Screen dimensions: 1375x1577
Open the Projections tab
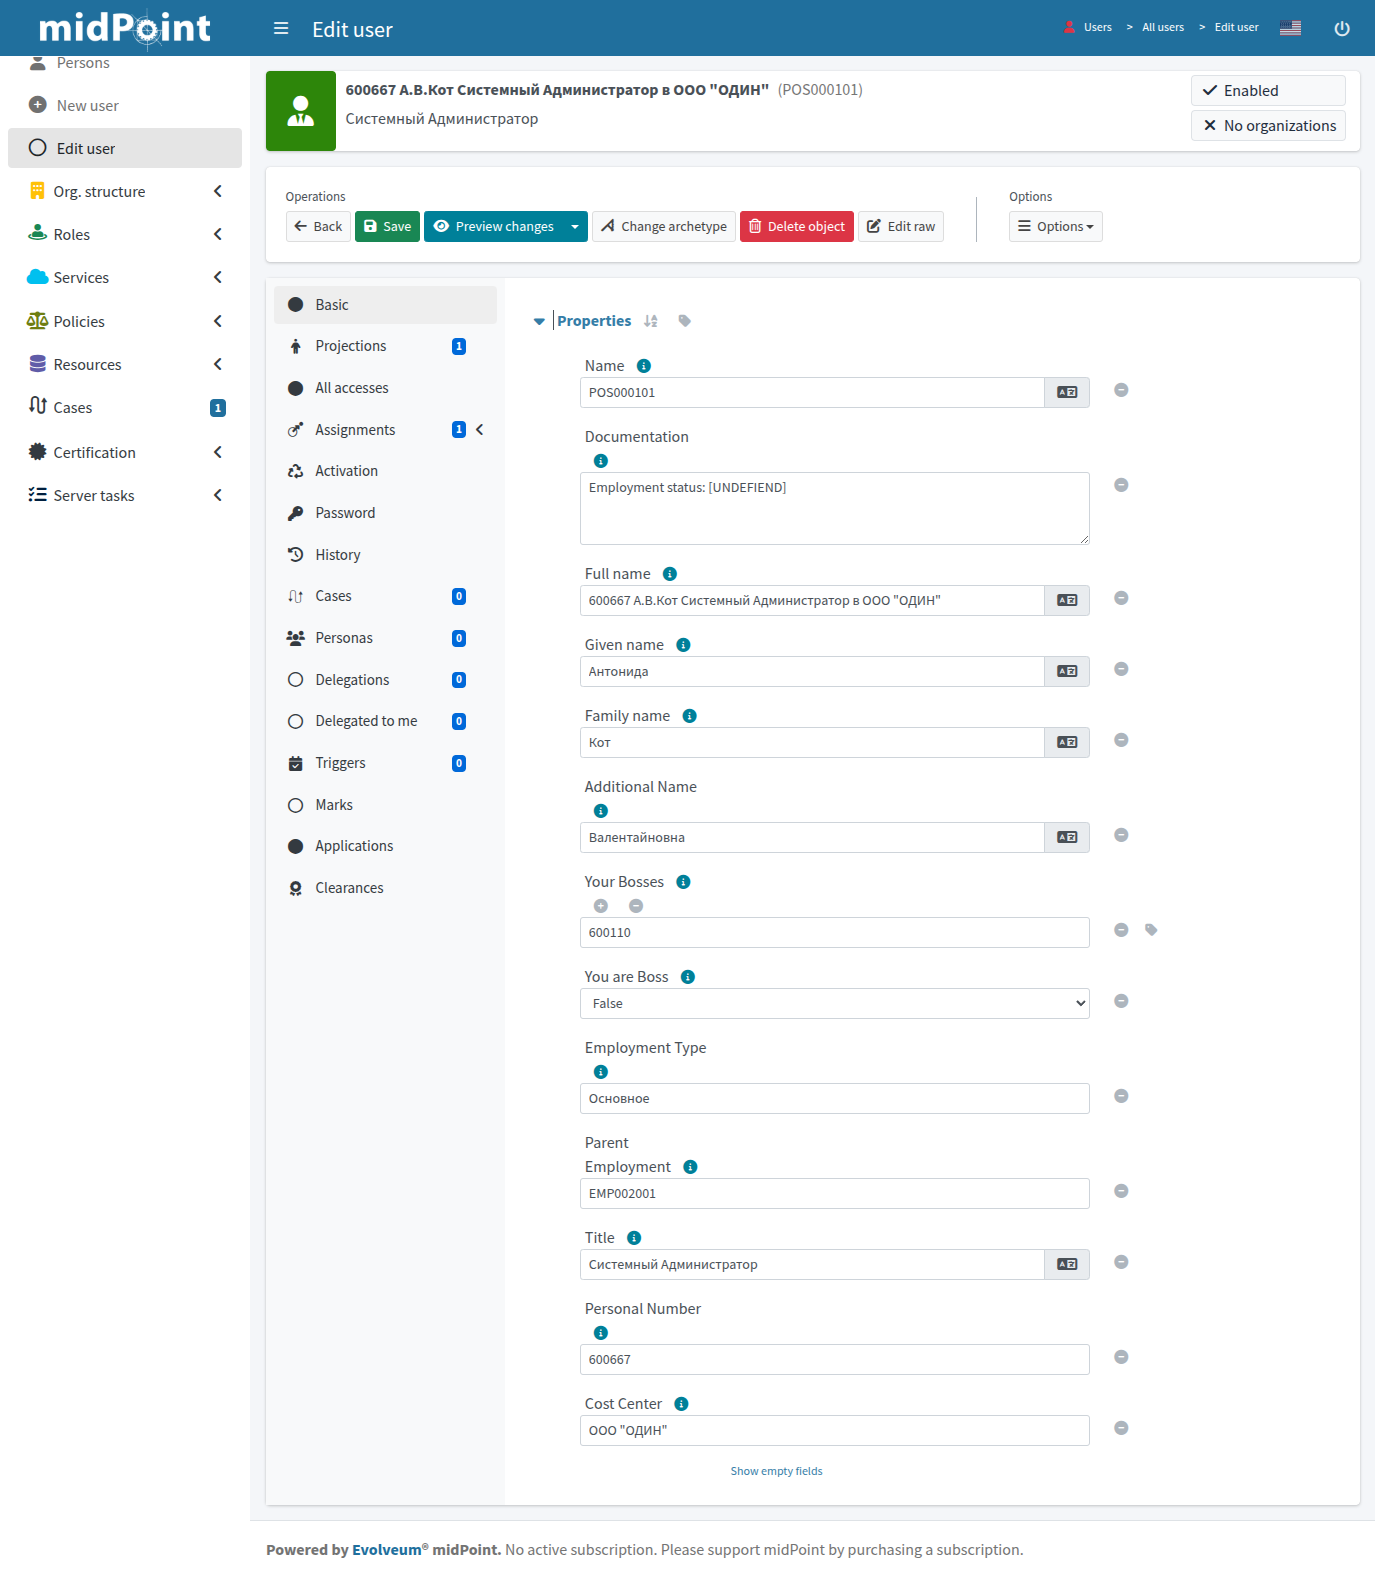pyautogui.click(x=385, y=346)
